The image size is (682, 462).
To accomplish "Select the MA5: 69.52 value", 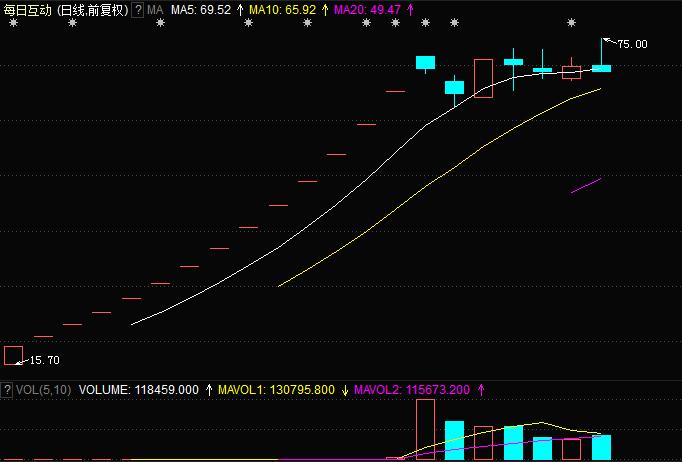I will 201,10.
